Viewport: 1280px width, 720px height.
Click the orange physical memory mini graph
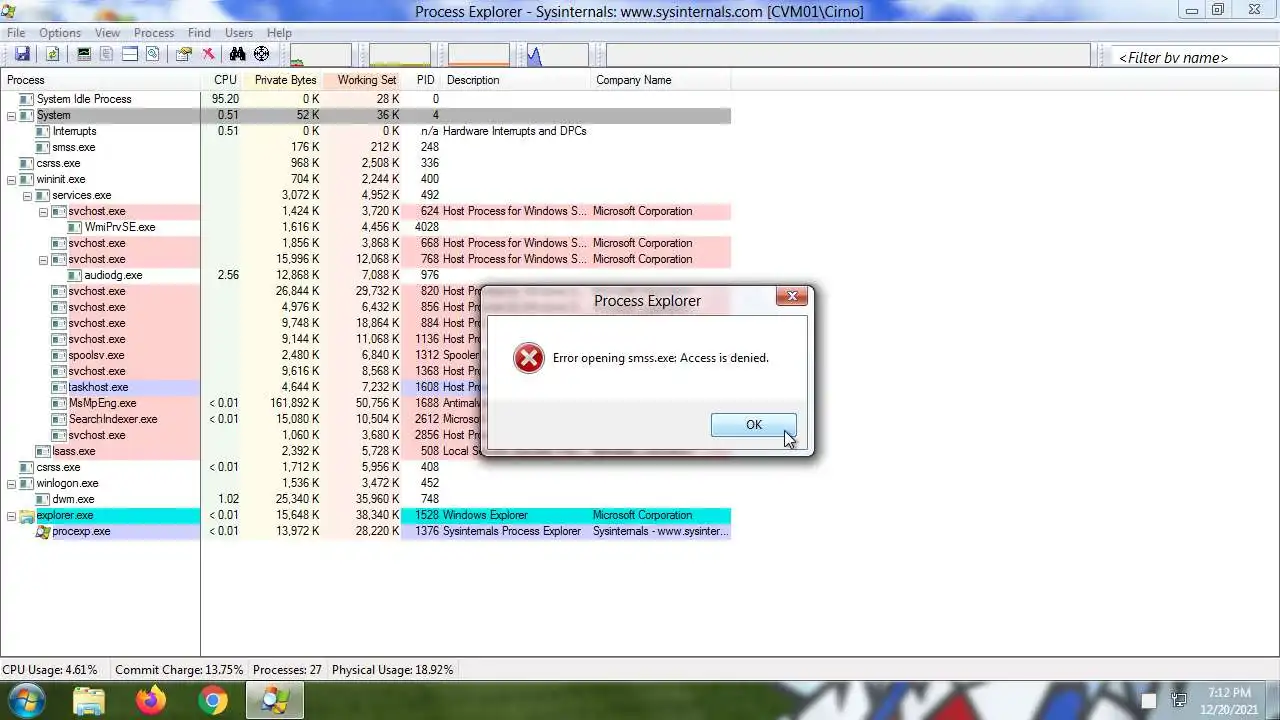click(x=479, y=55)
